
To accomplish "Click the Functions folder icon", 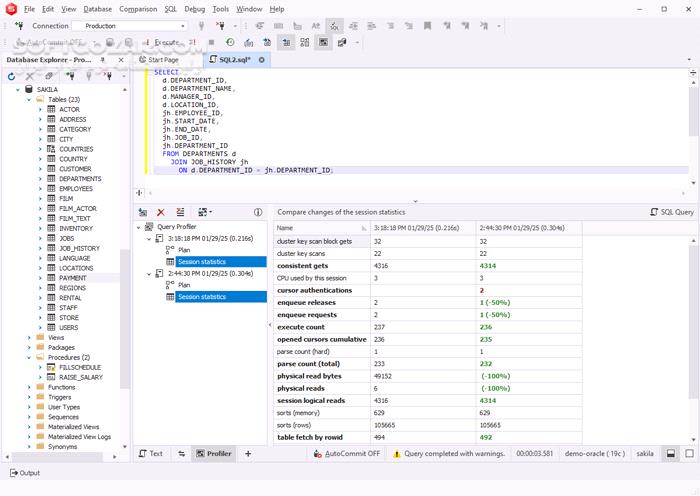I will 40,387.
